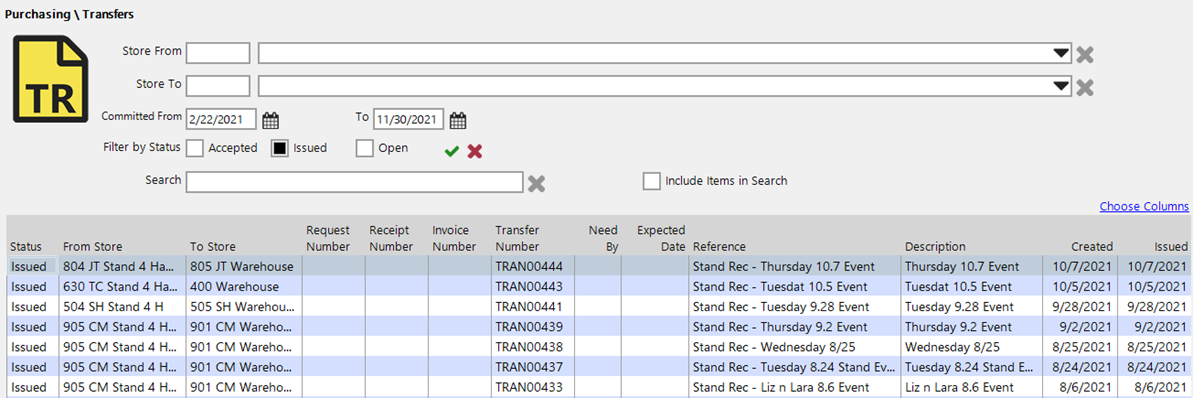Click the 505 SH Warehou... cell
Image resolution: width=1193 pixels, height=398 pixels.
click(x=243, y=307)
